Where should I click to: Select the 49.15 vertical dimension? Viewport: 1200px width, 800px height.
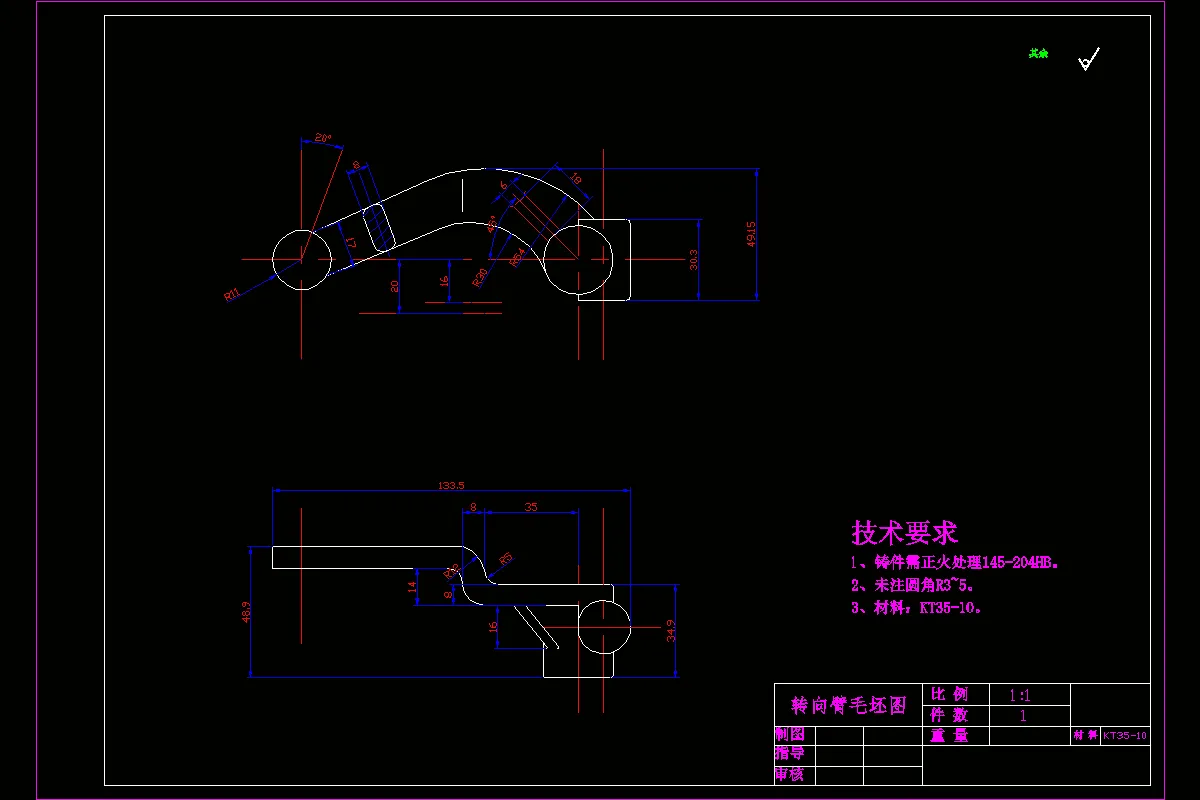click(x=751, y=233)
